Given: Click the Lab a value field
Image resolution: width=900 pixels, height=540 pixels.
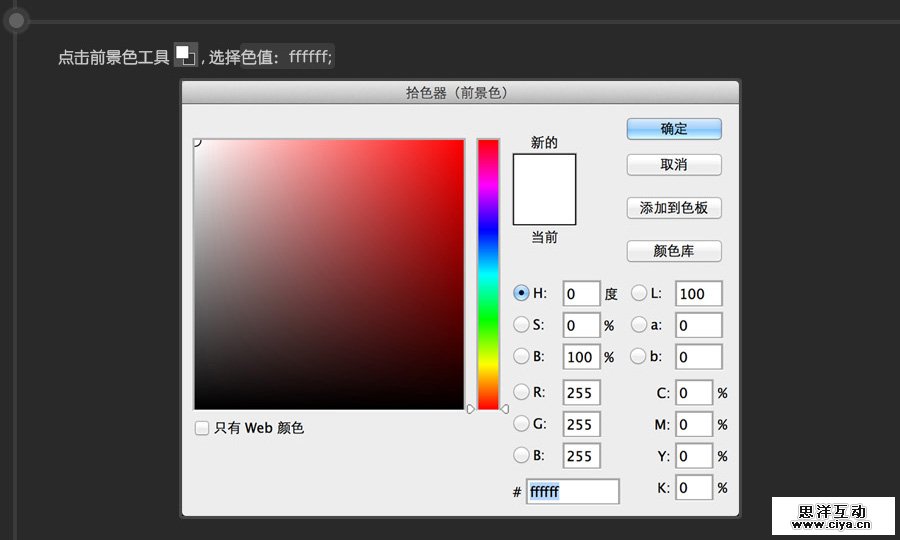Looking at the screenshot, I should pos(699,325).
